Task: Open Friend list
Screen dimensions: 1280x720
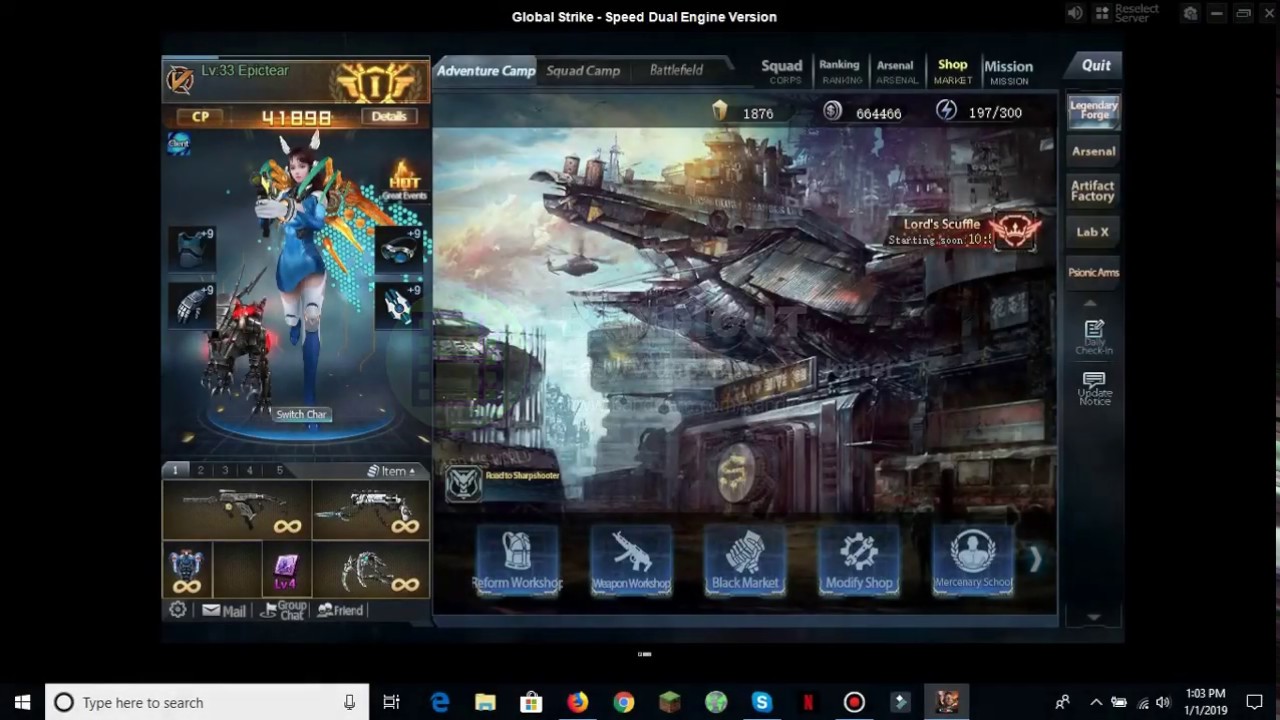Action: pyautogui.click(x=341, y=610)
